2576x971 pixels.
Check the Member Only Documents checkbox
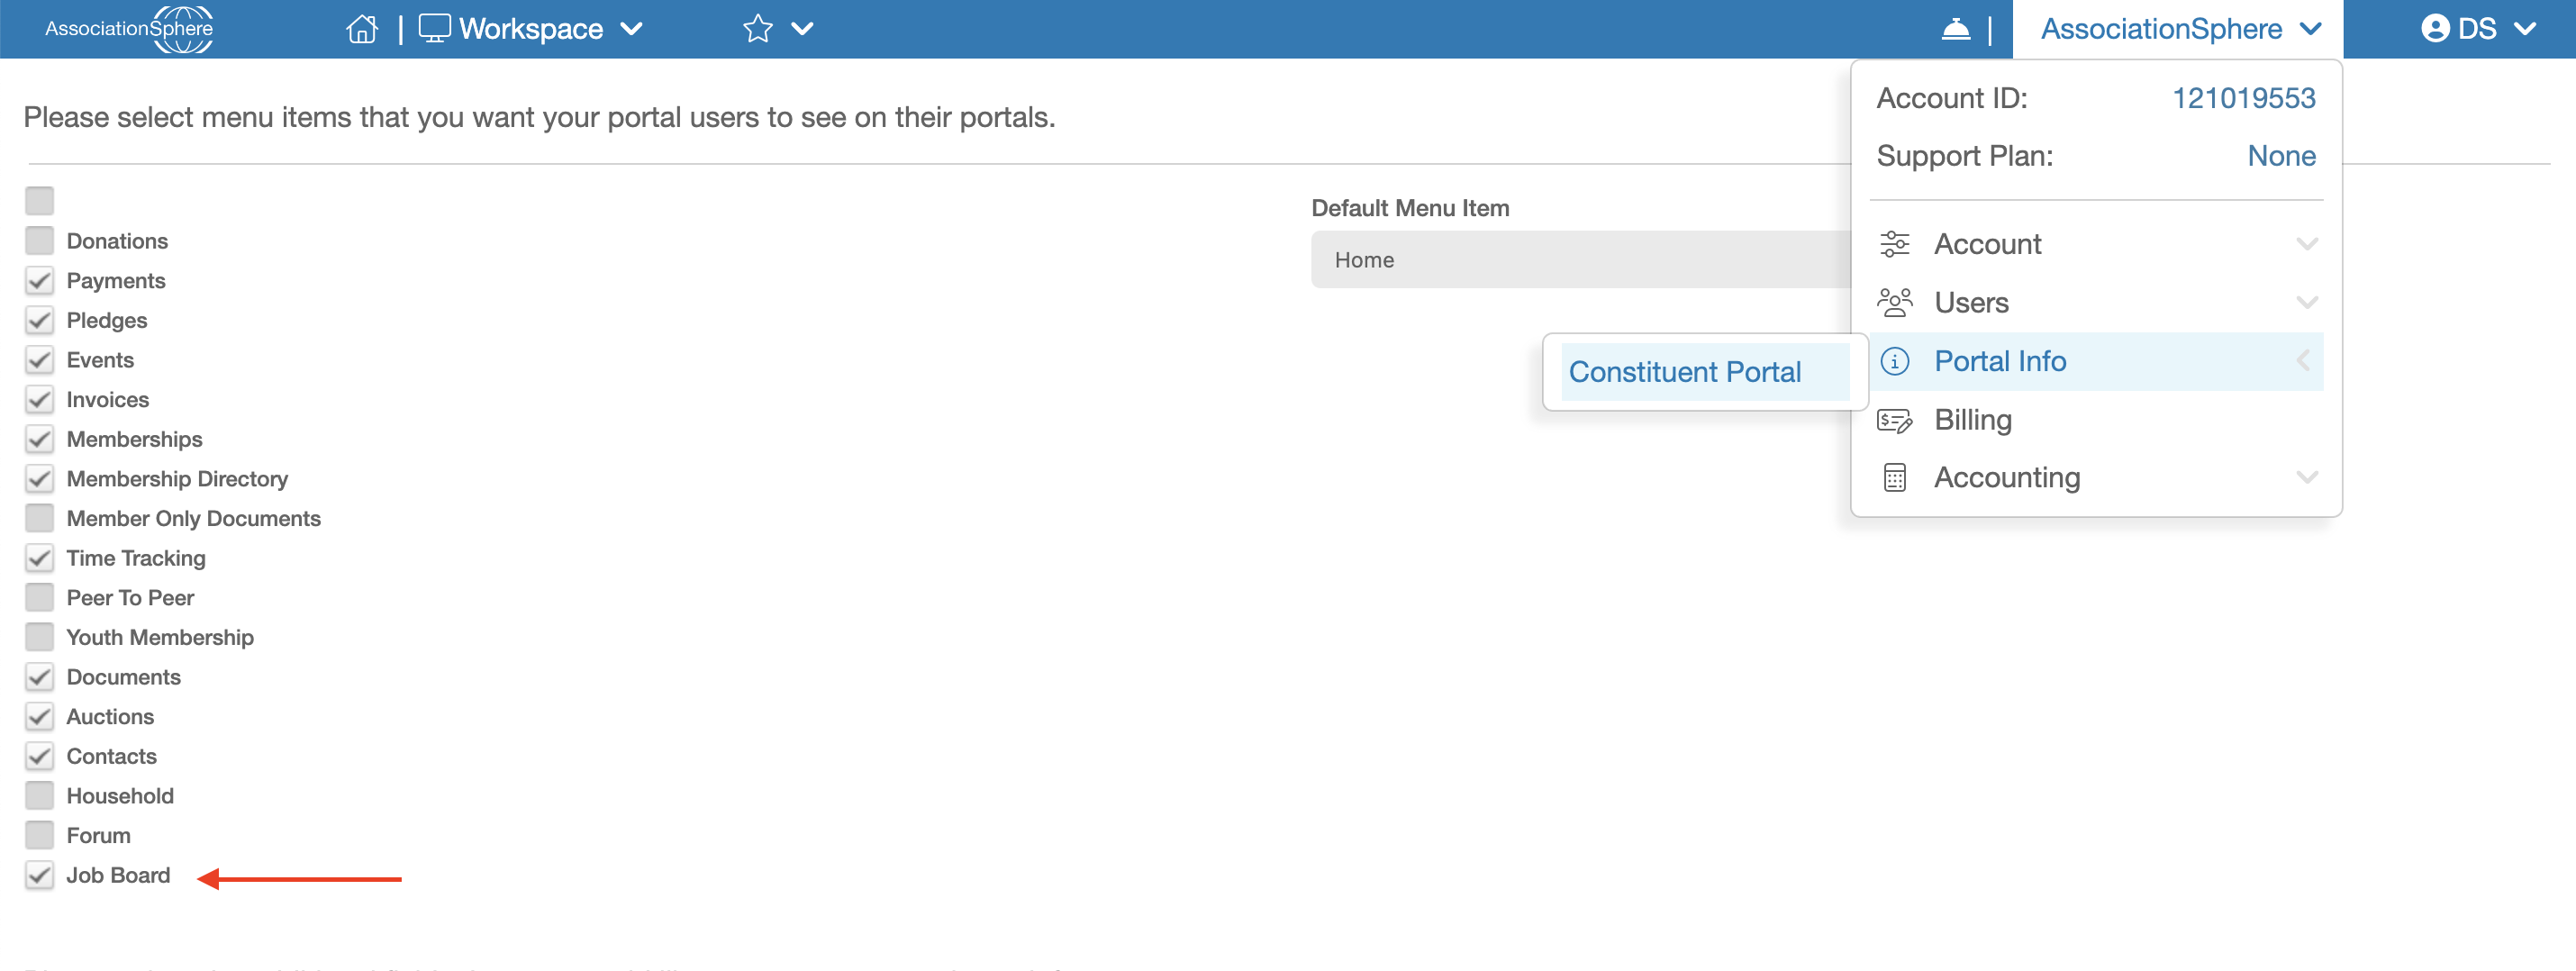coord(39,518)
